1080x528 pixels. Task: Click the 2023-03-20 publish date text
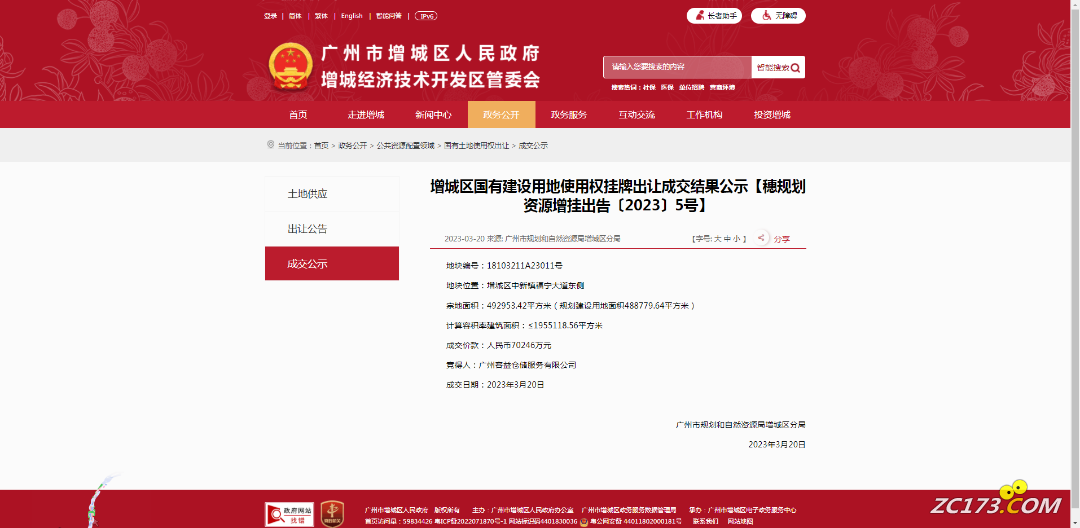click(464, 239)
